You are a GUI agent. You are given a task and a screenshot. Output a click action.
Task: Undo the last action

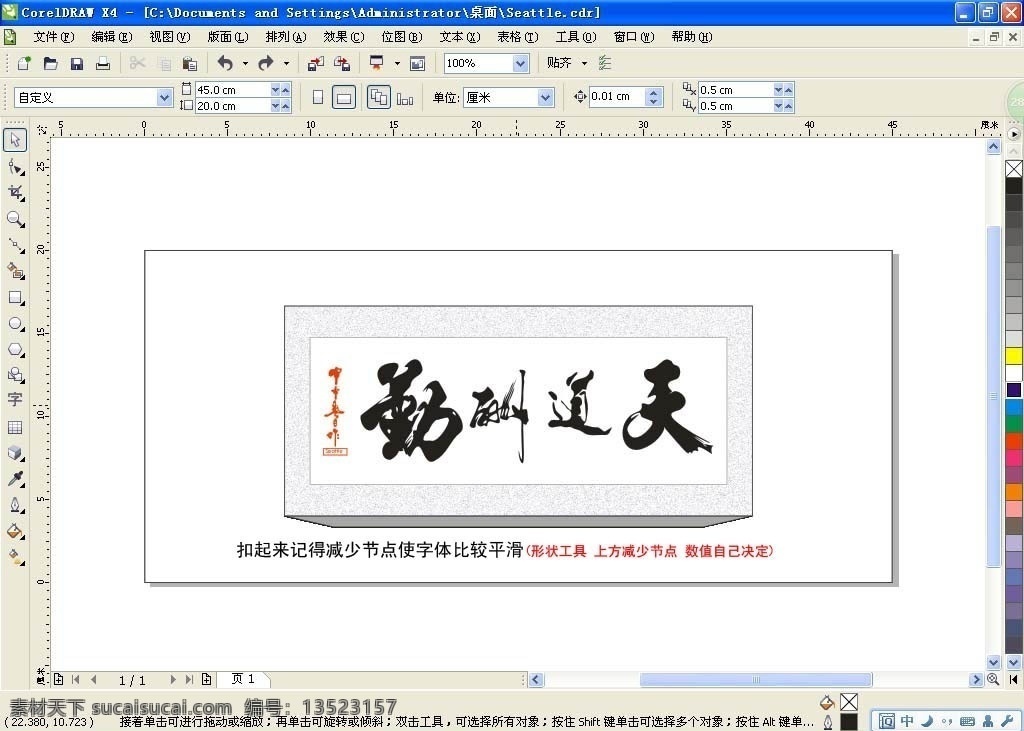pyautogui.click(x=225, y=63)
